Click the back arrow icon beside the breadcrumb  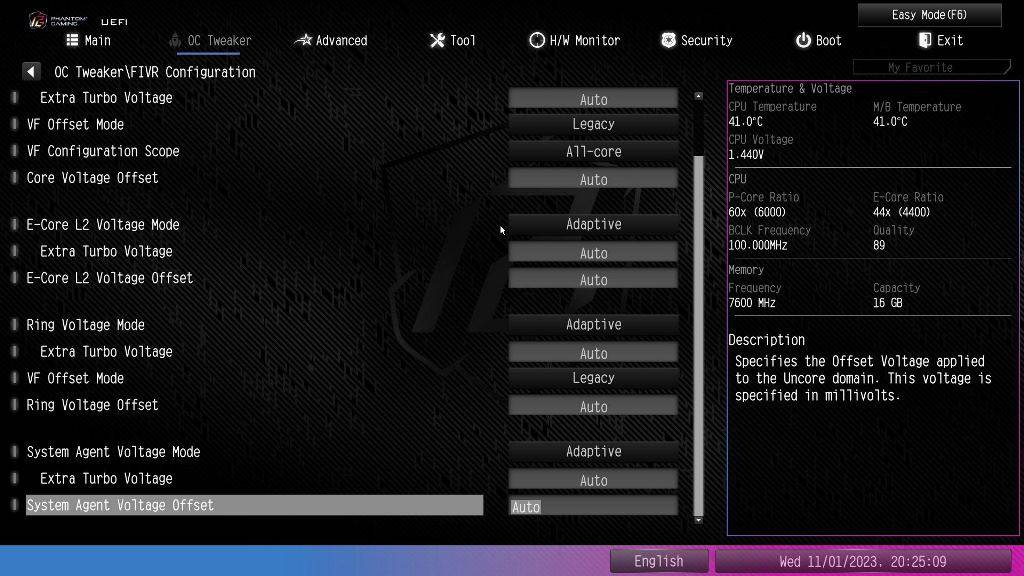click(x=31, y=72)
